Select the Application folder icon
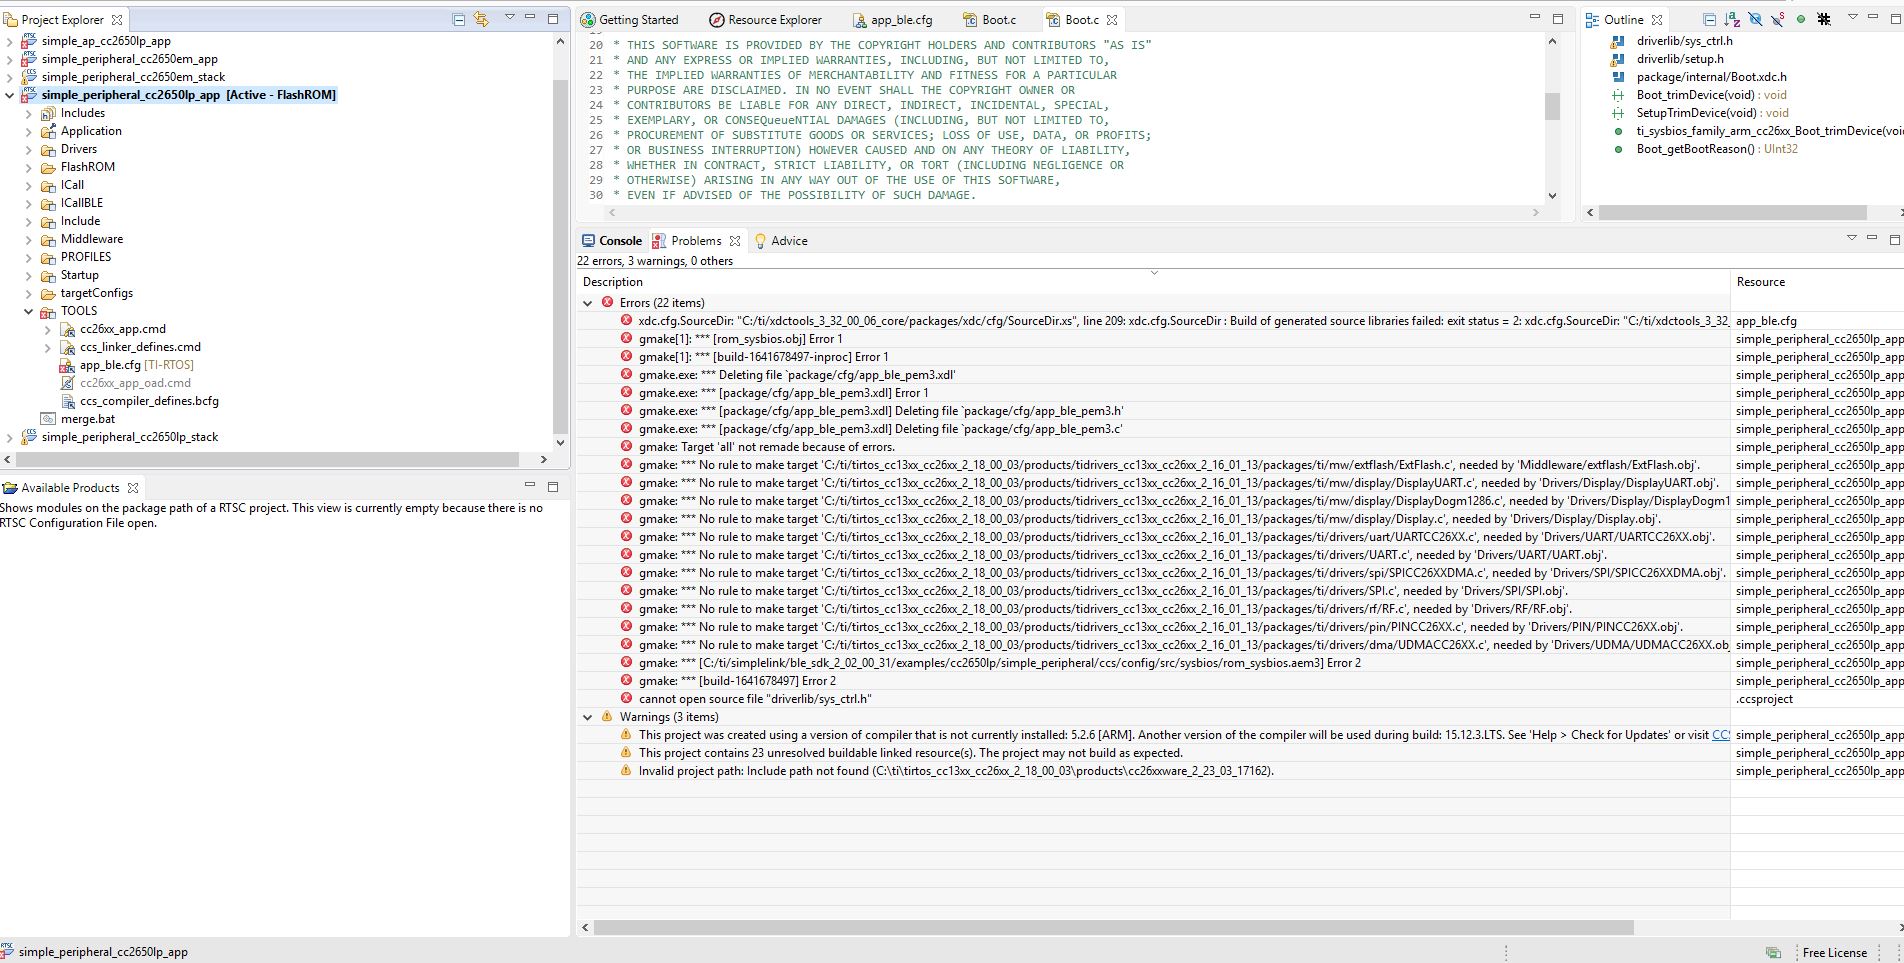The image size is (1904, 963). [48, 131]
